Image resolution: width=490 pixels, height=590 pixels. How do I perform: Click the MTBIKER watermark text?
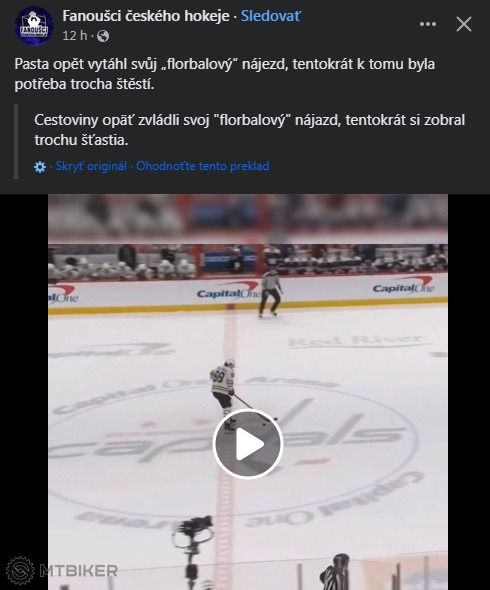pyautogui.click(x=79, y=571)
